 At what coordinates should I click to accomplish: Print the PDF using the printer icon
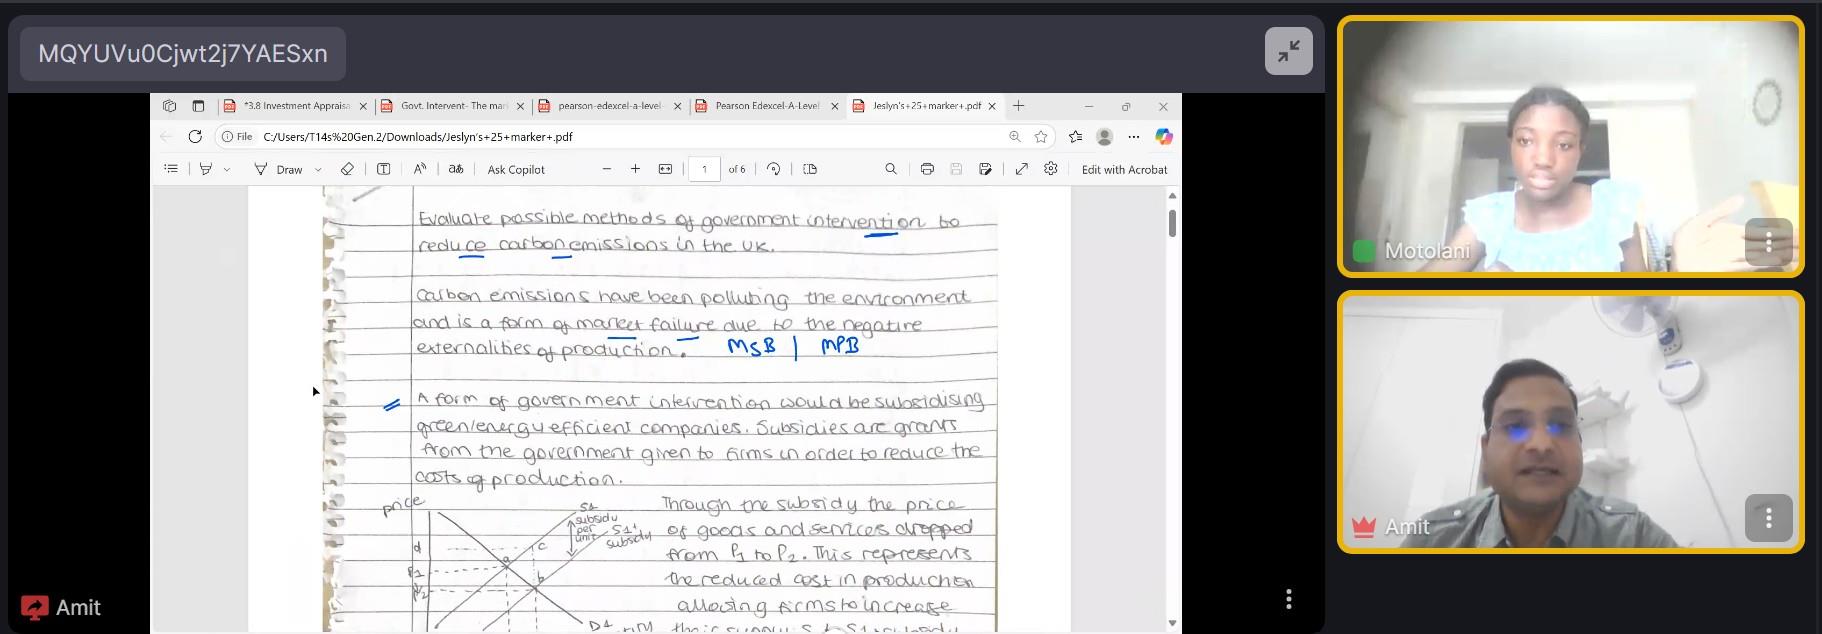927,169
